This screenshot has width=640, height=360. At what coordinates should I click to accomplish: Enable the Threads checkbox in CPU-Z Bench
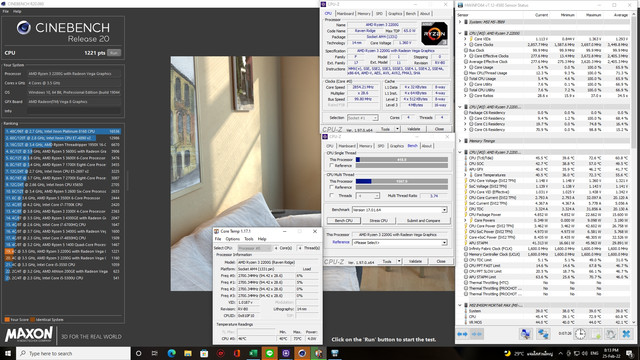(331, 196)
